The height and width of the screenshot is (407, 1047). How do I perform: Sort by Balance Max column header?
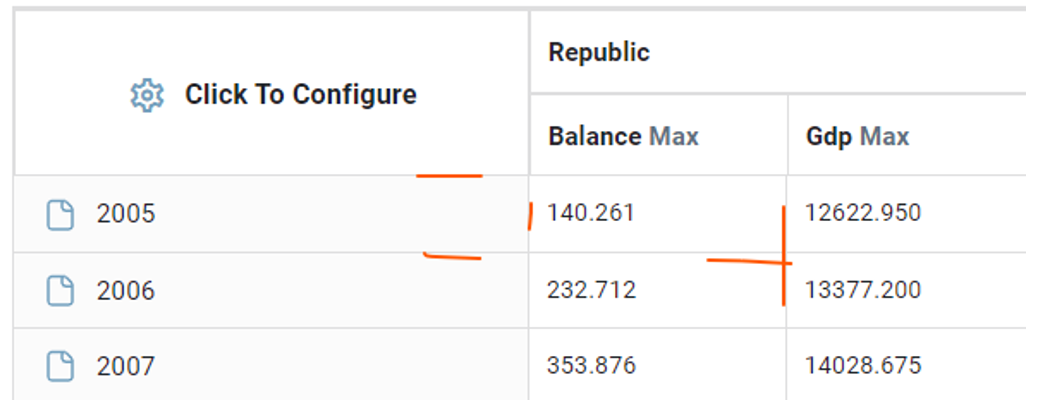click(623, 136)
